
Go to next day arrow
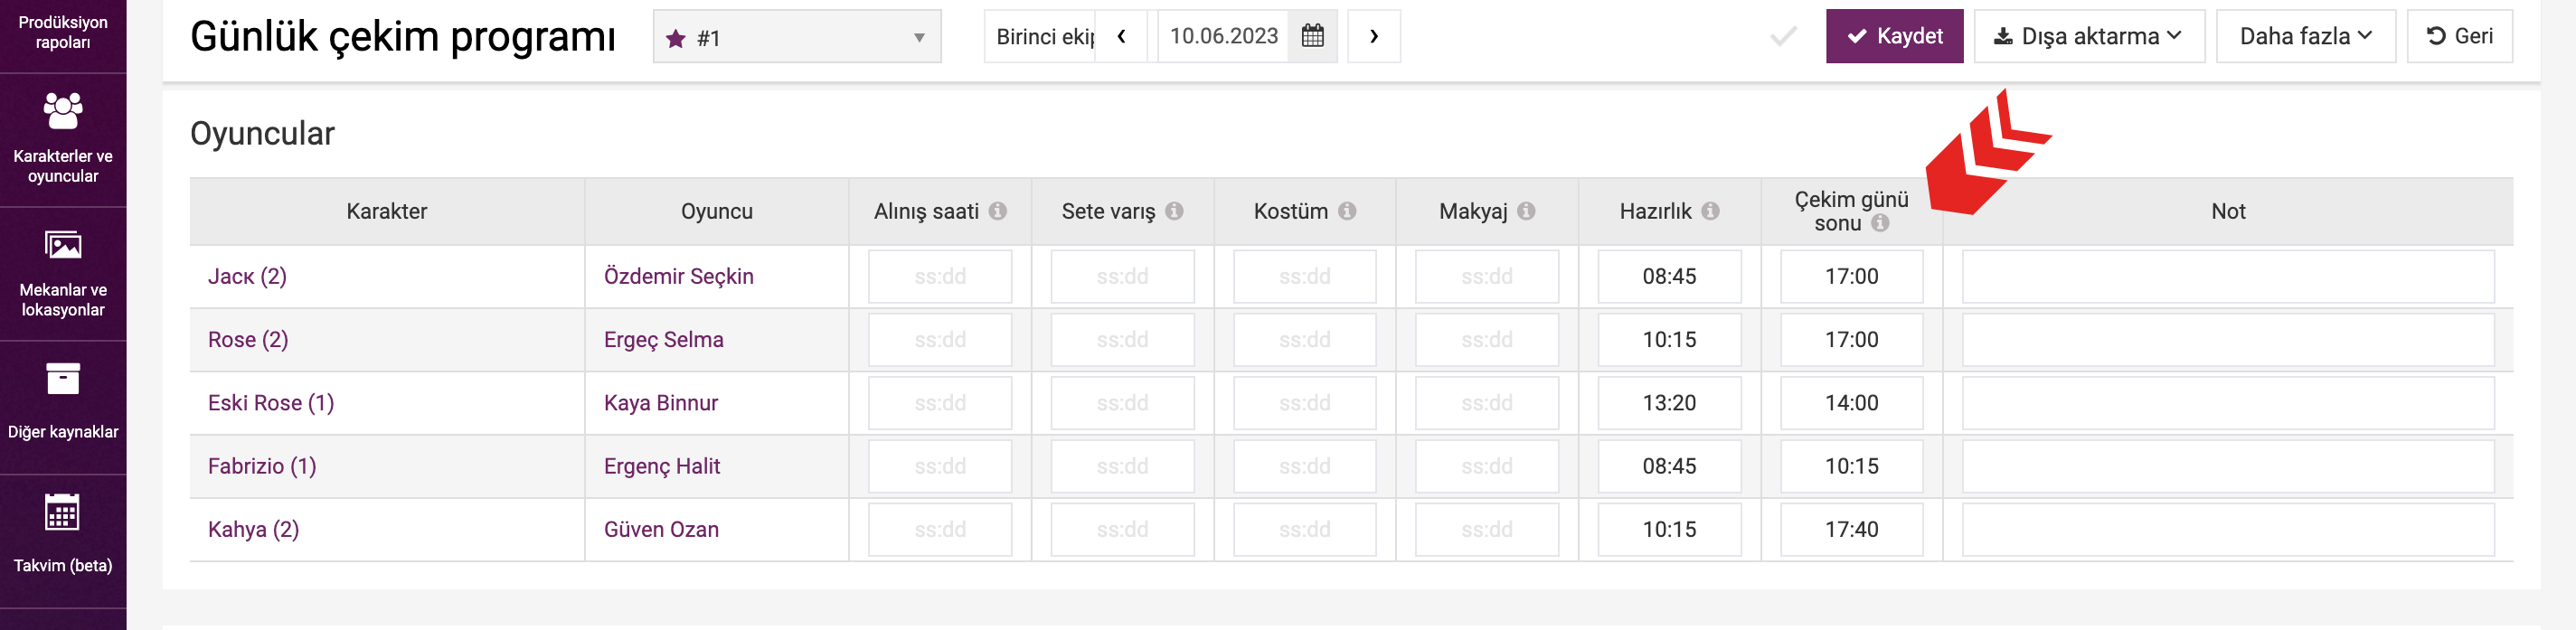pyautogui.click(x=1374, y=37)
